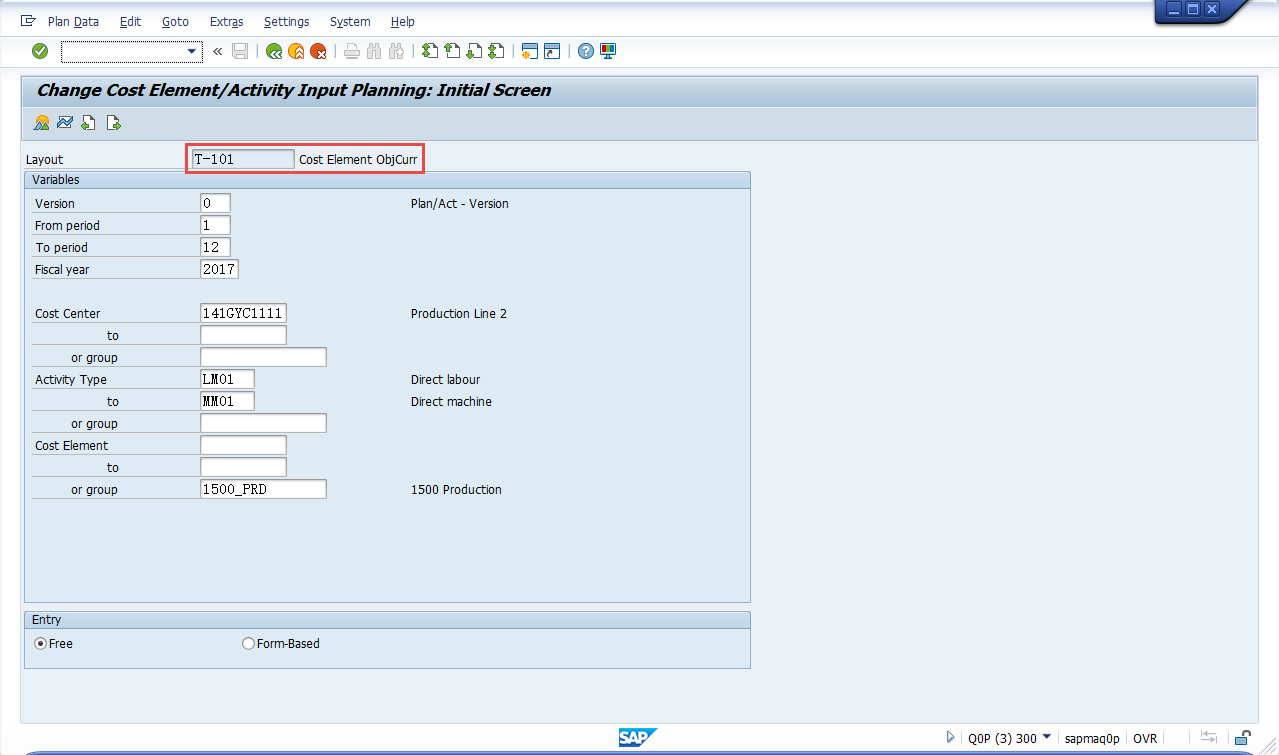Click the Cost Center 'or group' field

click(263, 357)
